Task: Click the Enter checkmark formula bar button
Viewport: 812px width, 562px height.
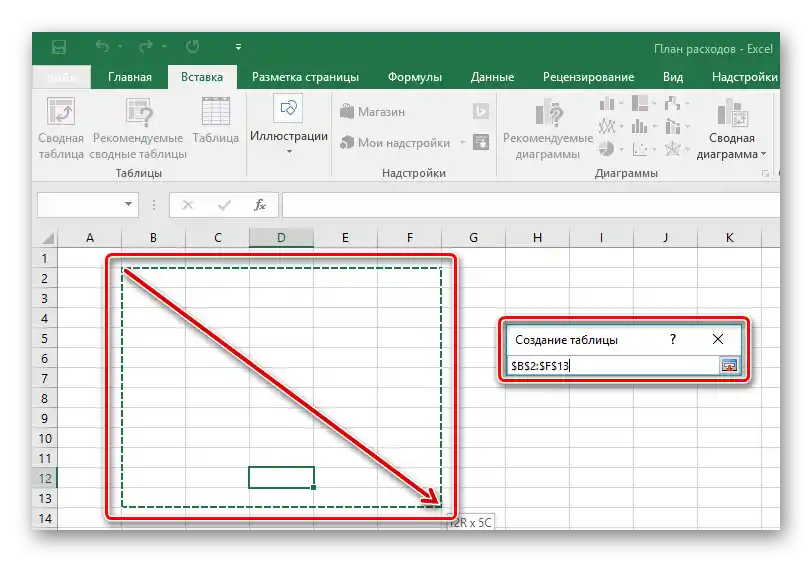Action: pos(224,205)
